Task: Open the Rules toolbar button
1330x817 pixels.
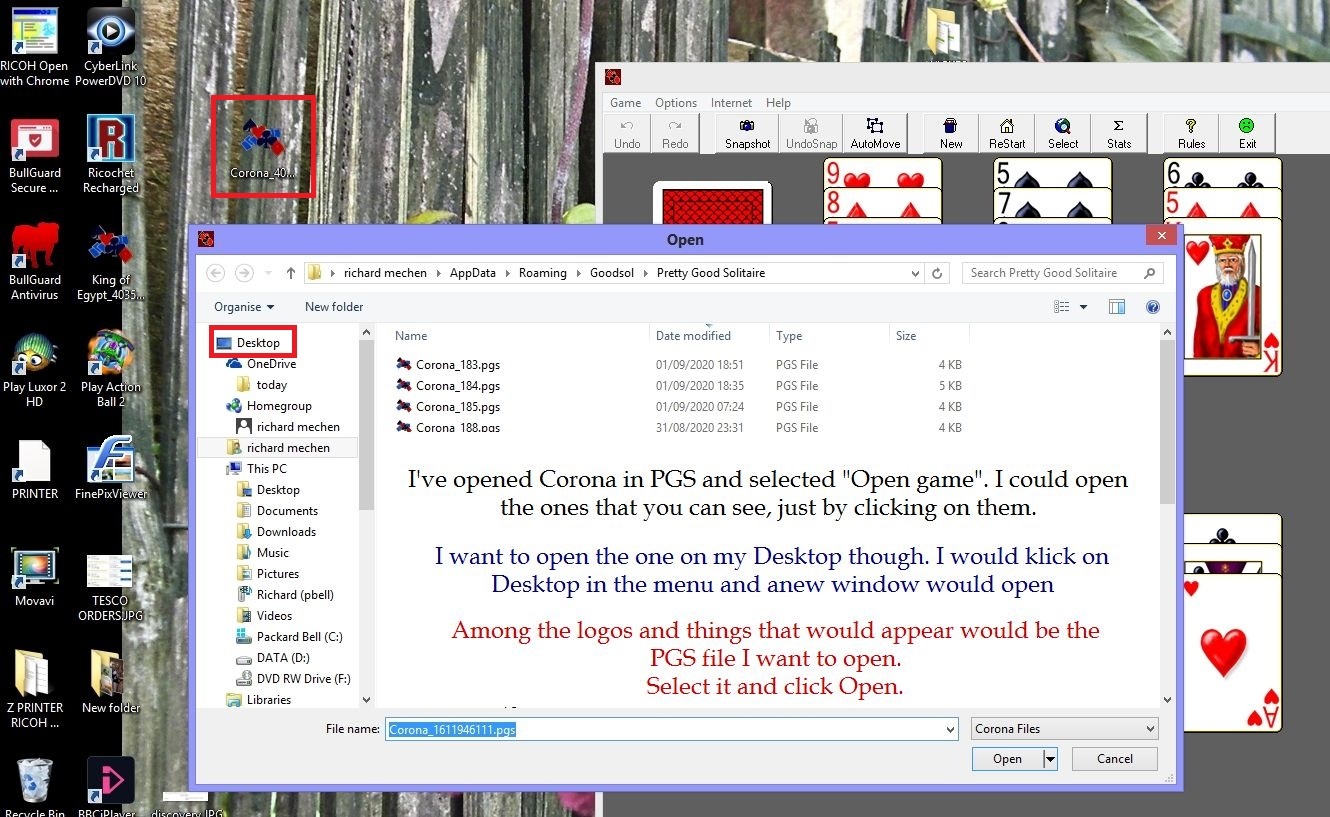Action: 1191,133
